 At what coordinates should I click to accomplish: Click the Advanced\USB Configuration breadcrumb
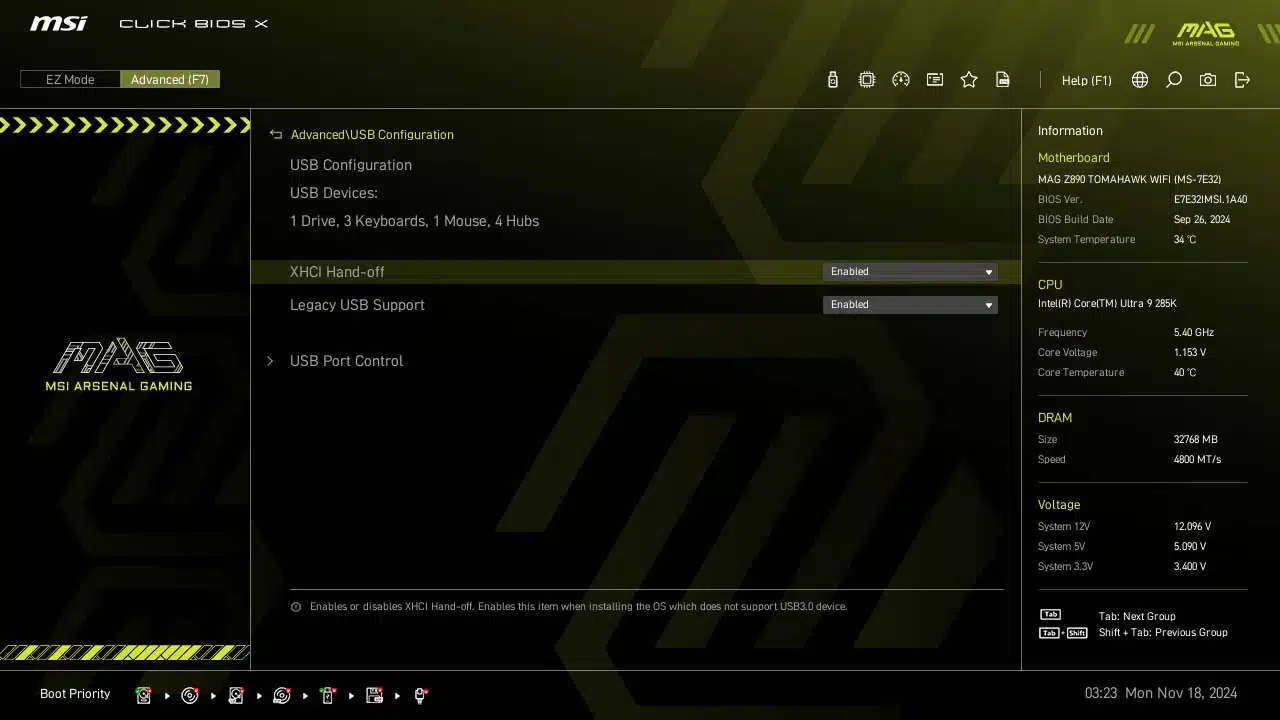point(372,134)
